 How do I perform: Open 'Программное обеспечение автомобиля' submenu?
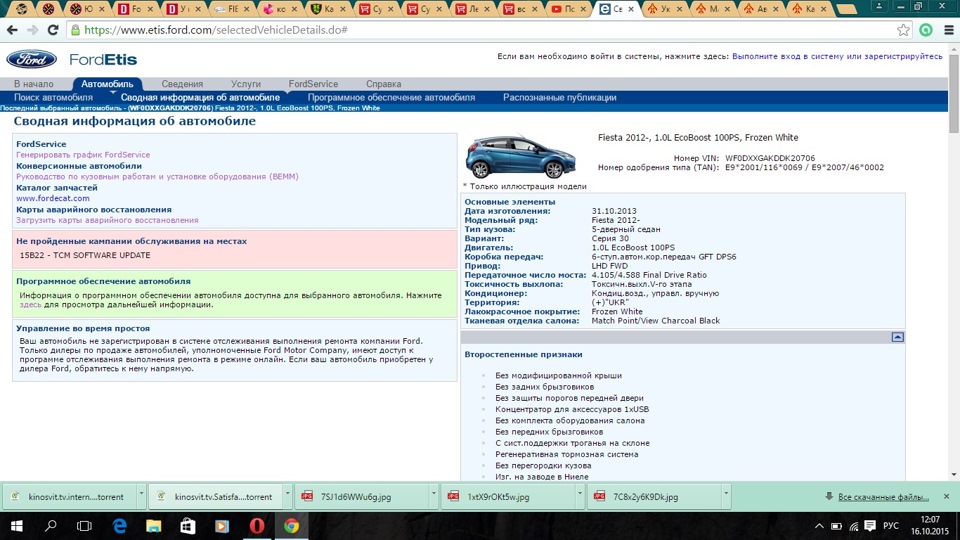coord(391,97)
